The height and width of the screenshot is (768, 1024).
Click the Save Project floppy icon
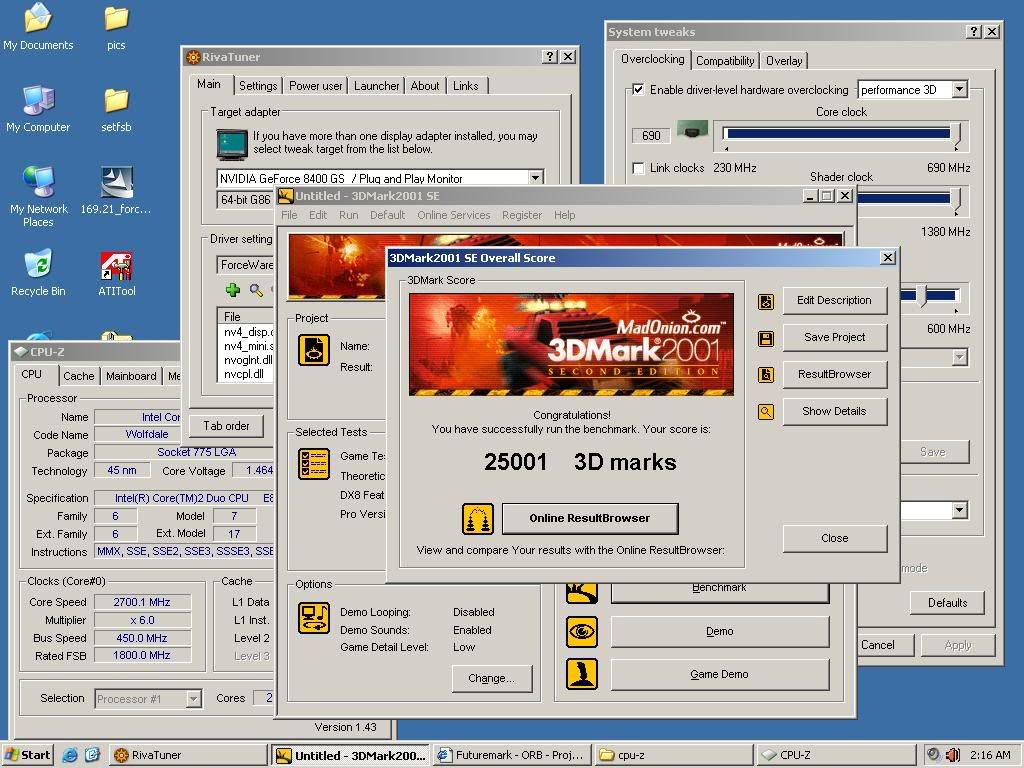coord(765,338)
